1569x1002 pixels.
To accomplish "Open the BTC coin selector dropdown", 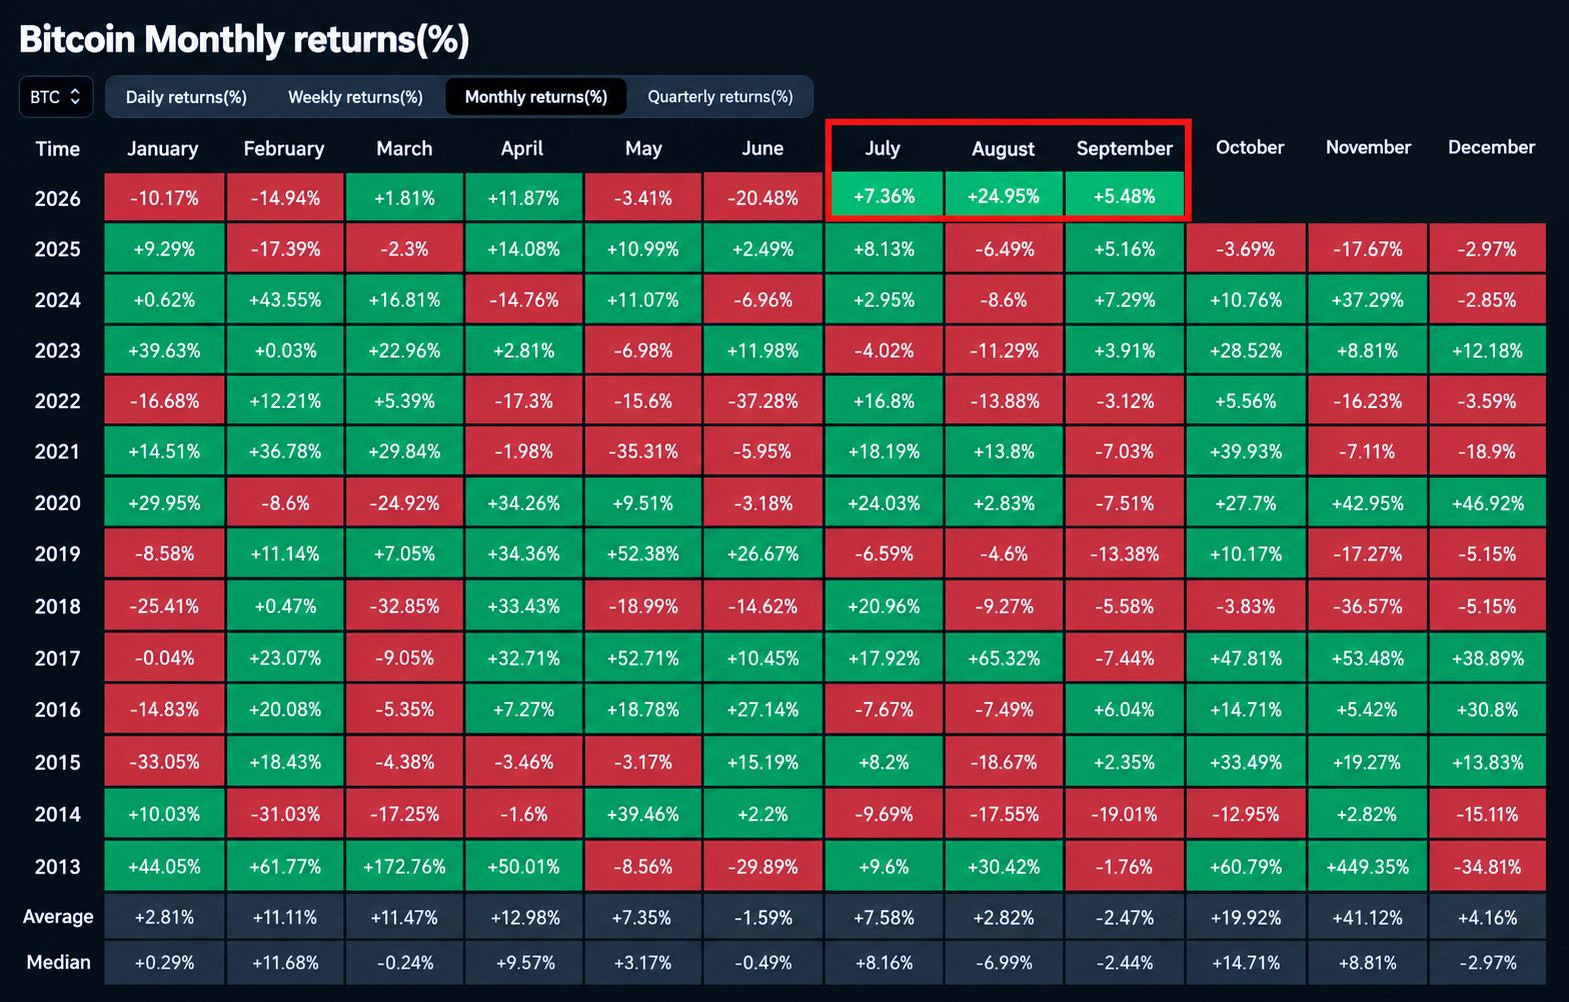I will click(56, 97).
